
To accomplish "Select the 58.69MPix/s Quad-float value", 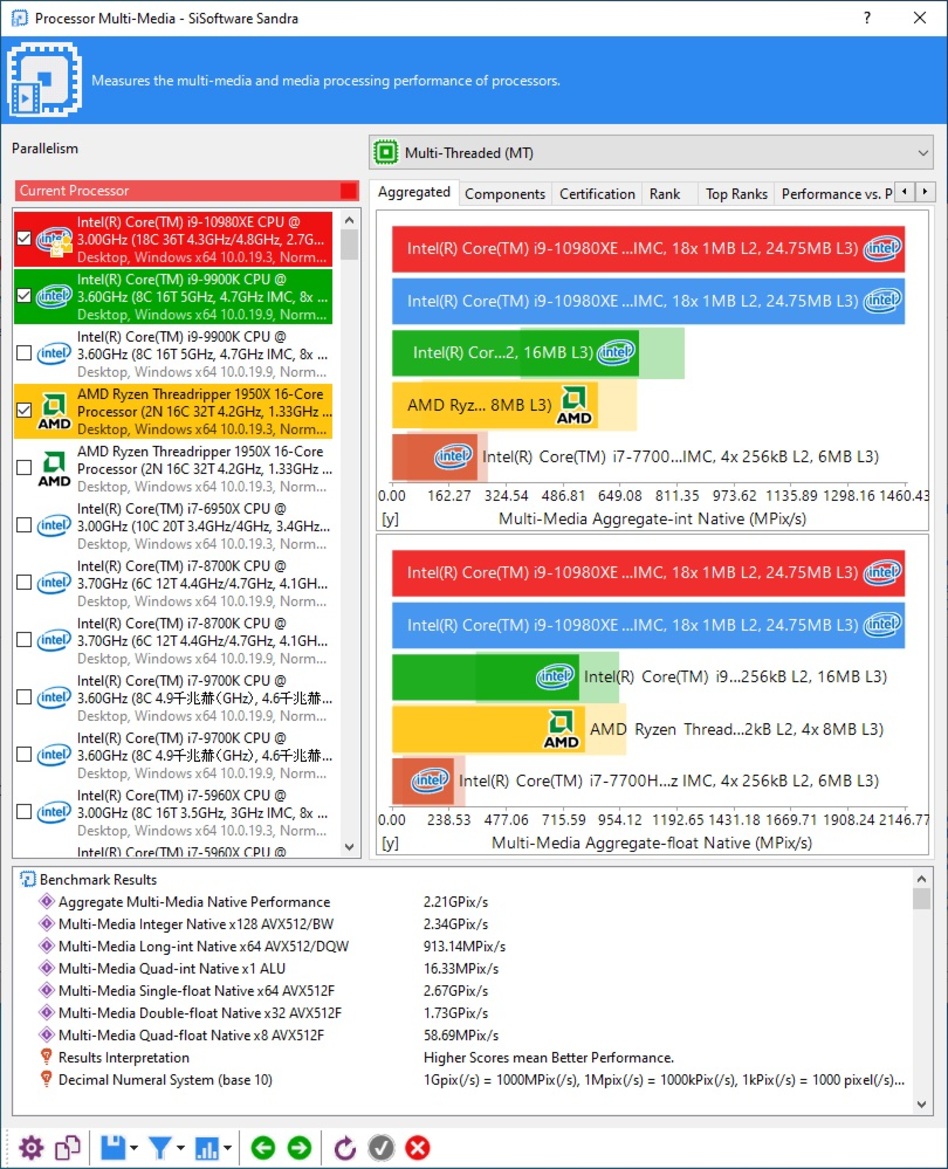I will 461,1036.
